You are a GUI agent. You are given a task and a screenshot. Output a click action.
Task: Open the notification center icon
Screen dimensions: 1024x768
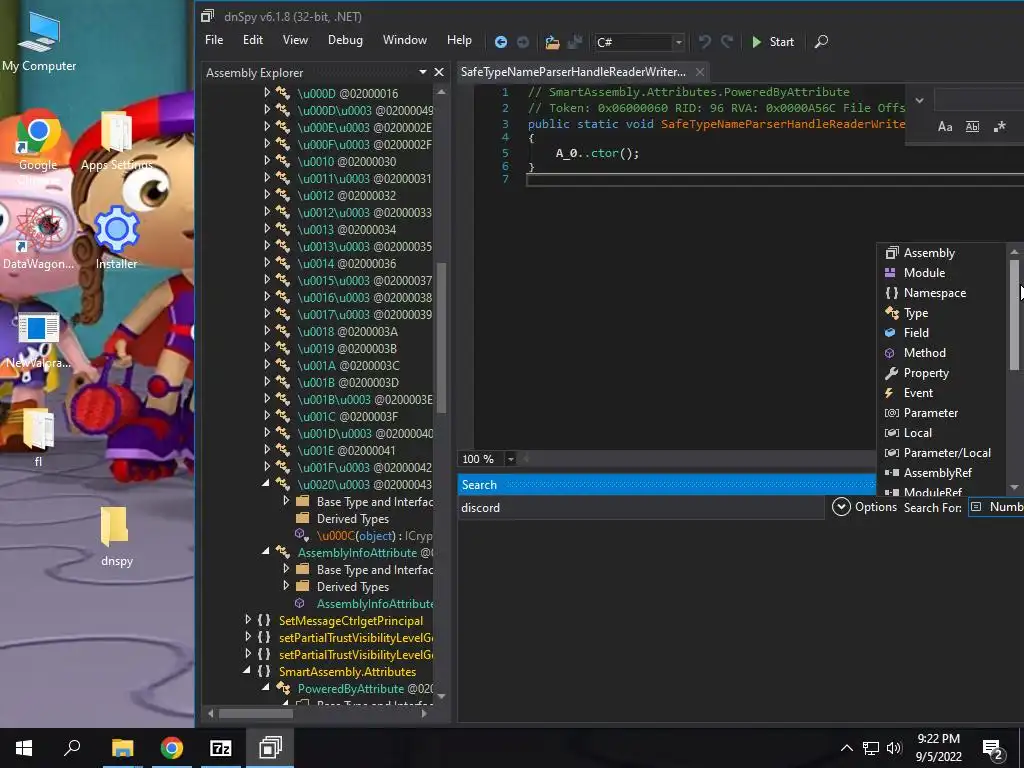coord(993,749)
